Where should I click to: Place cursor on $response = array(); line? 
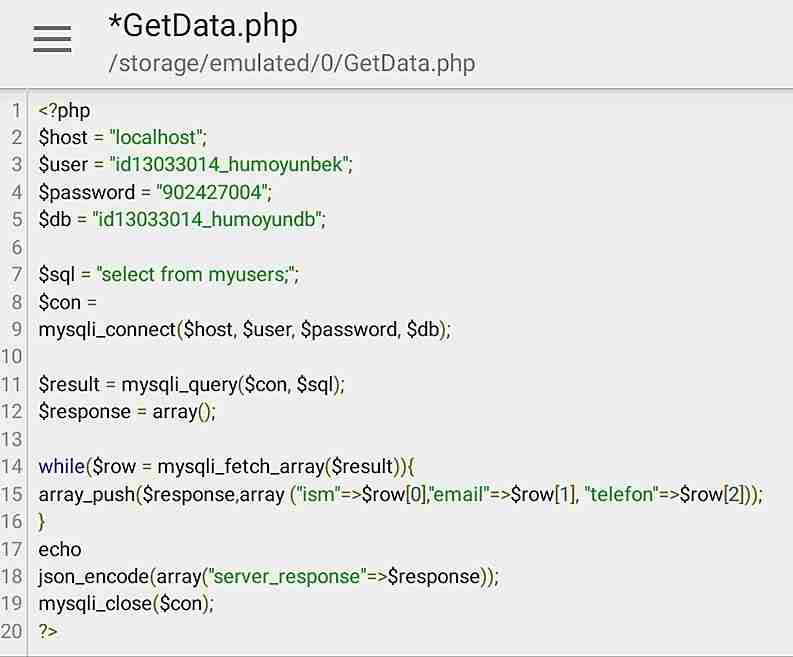[127, 412]
